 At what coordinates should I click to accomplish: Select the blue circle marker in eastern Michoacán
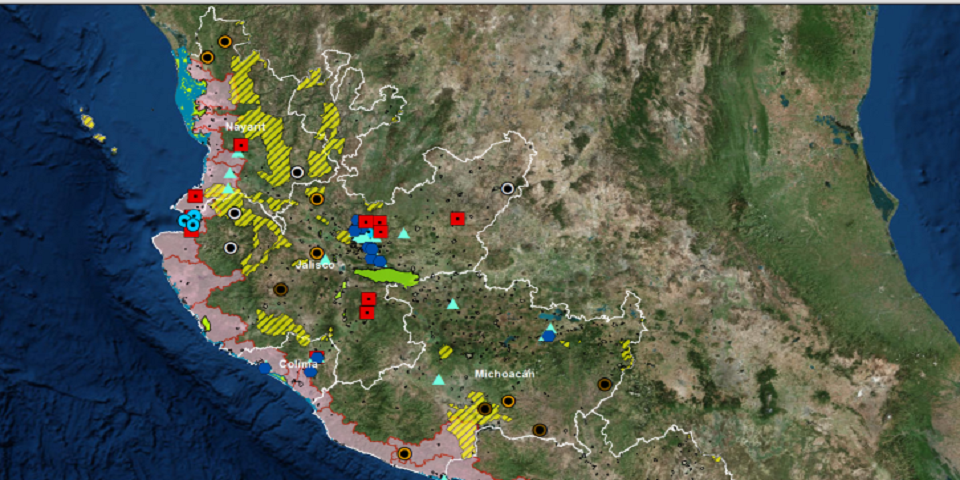(x=548, y=336)
